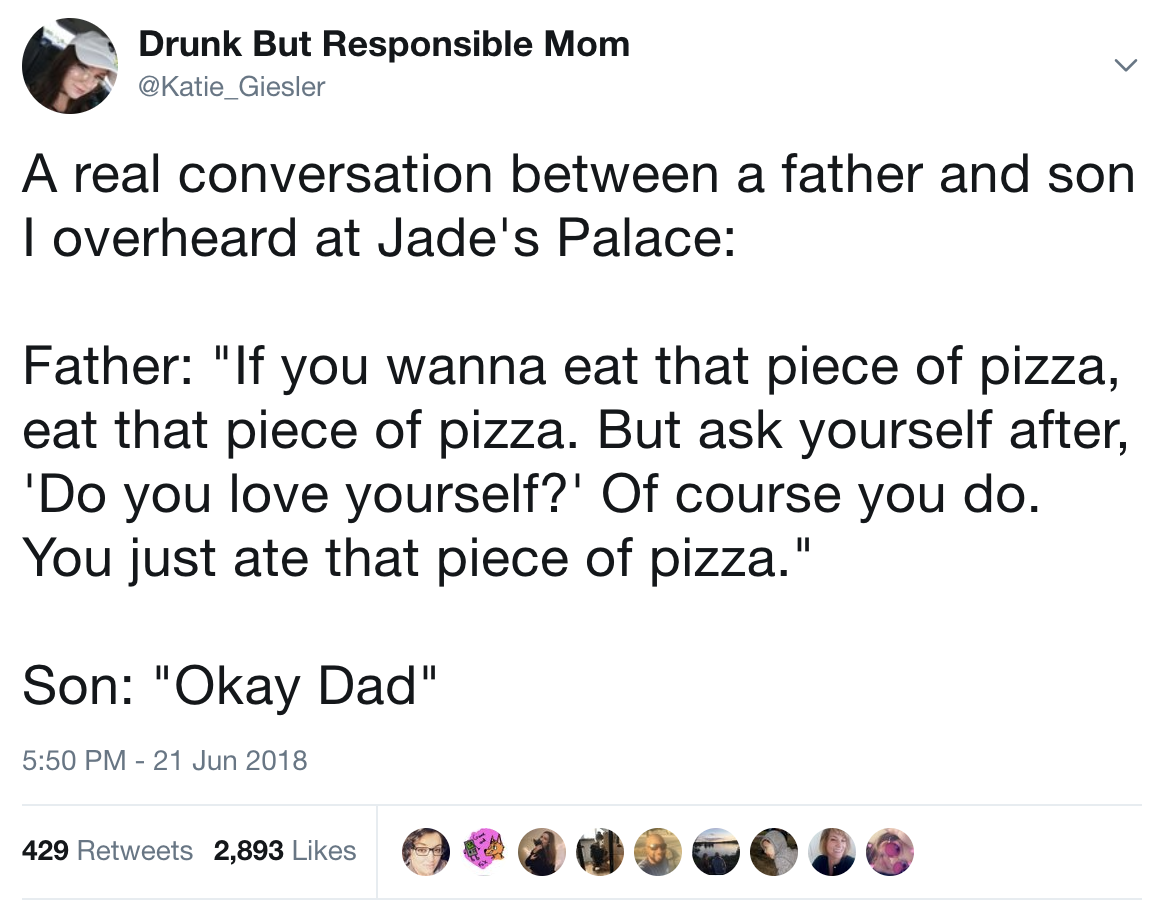
Task: Open the fourth liker's dark doorway avatar
Action: coord(600,852)
